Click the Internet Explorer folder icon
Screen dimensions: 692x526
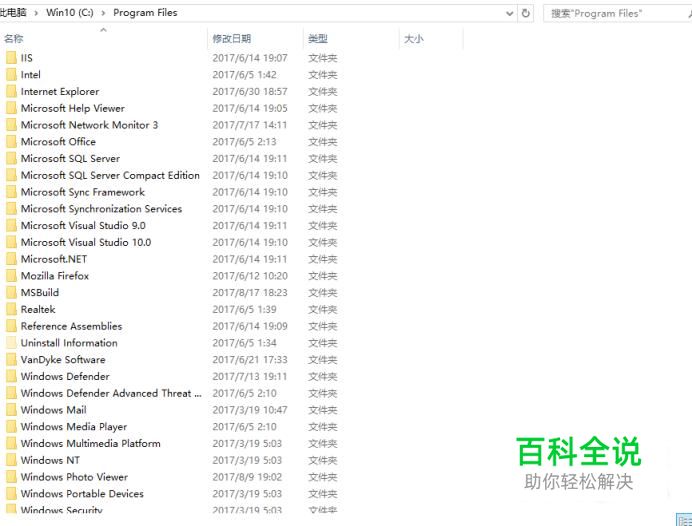click(11, 91)
